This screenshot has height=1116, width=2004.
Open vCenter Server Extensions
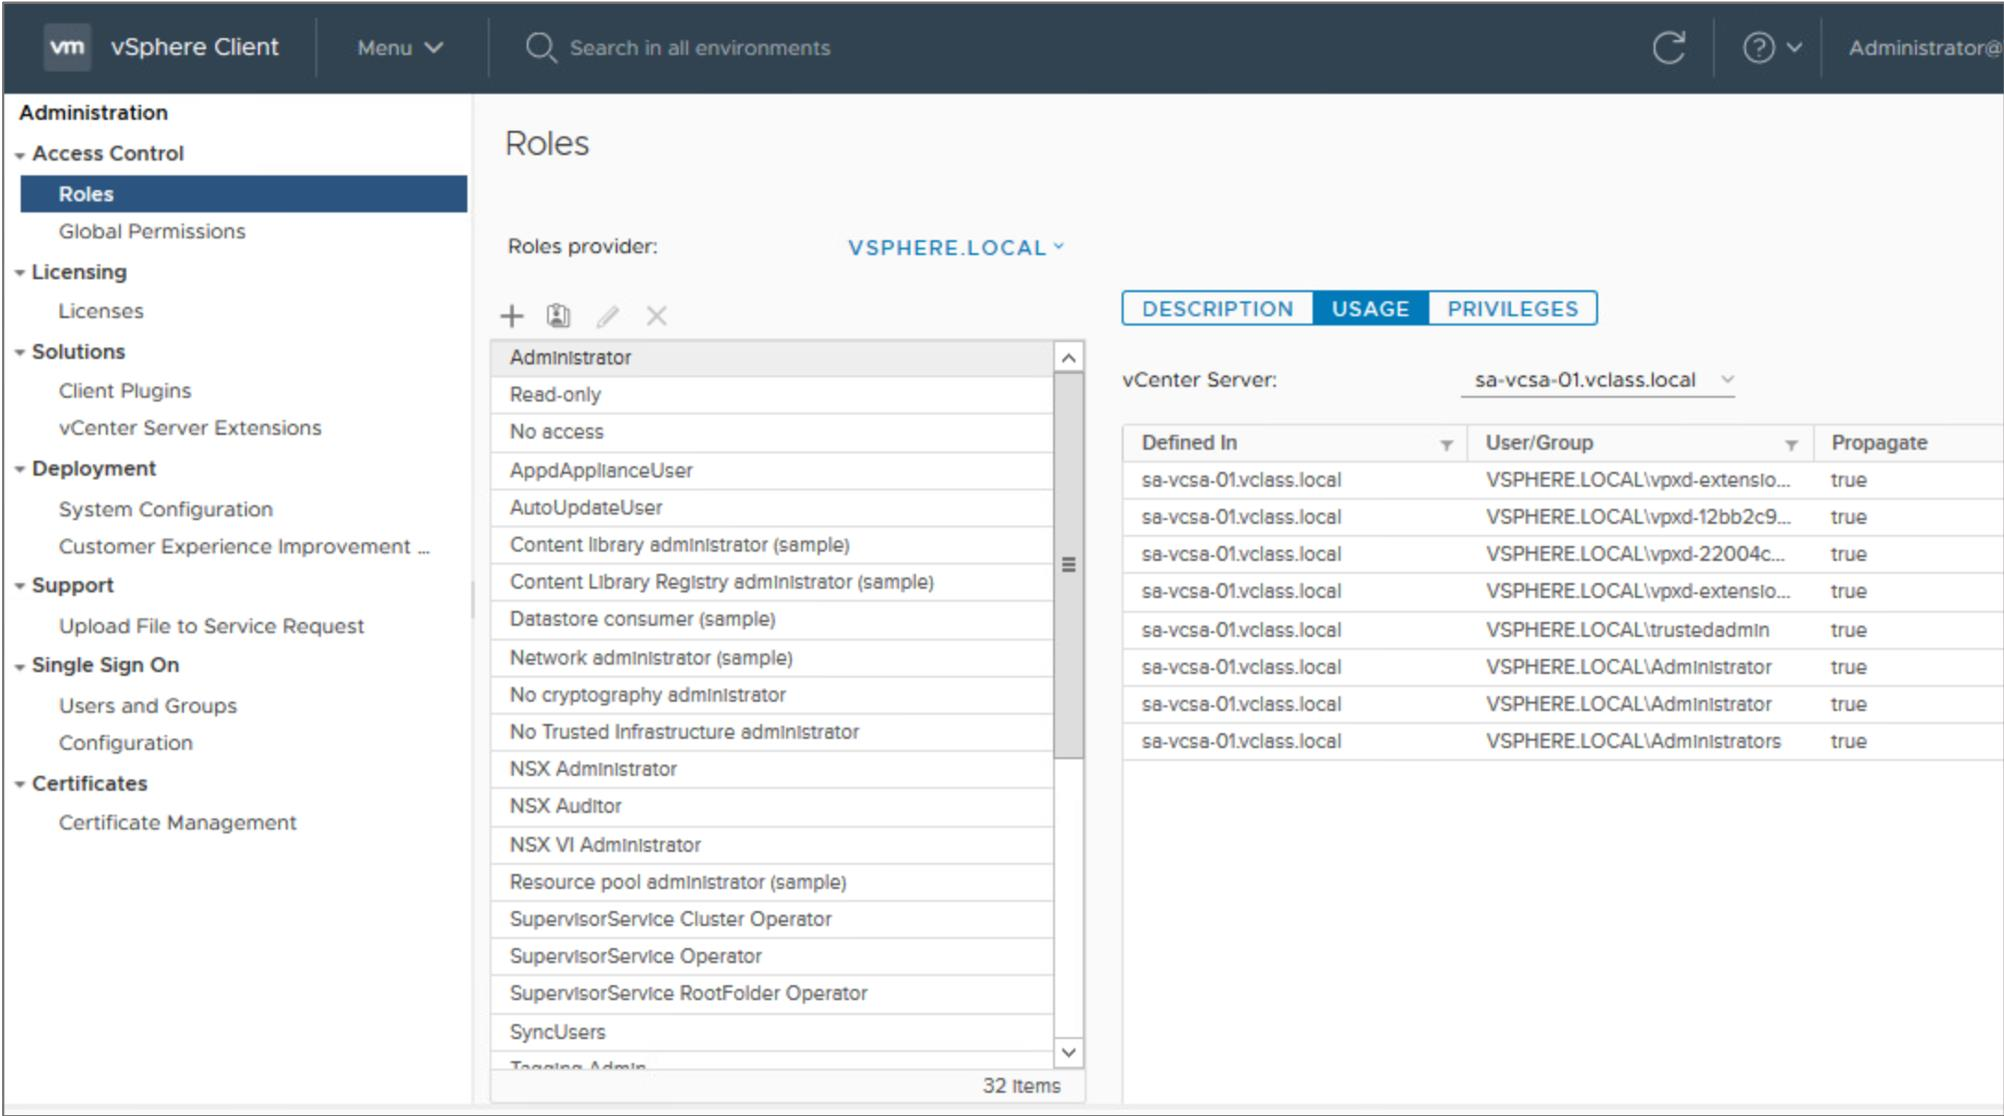[x=190, y=428]
